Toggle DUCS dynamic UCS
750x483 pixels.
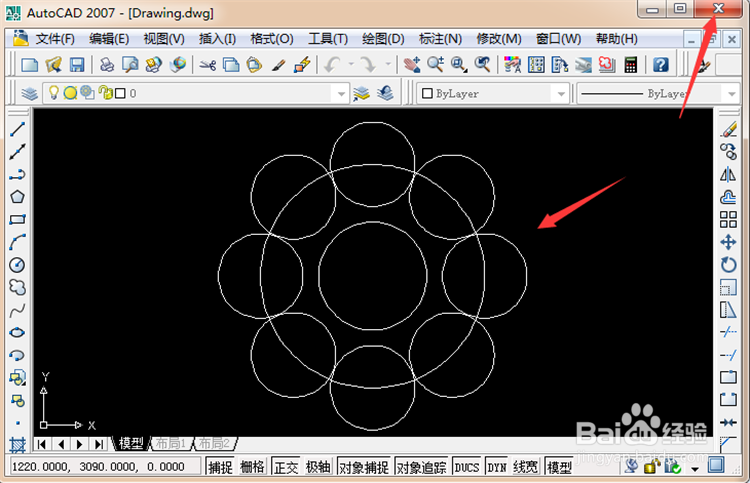(x=467, y=467)
